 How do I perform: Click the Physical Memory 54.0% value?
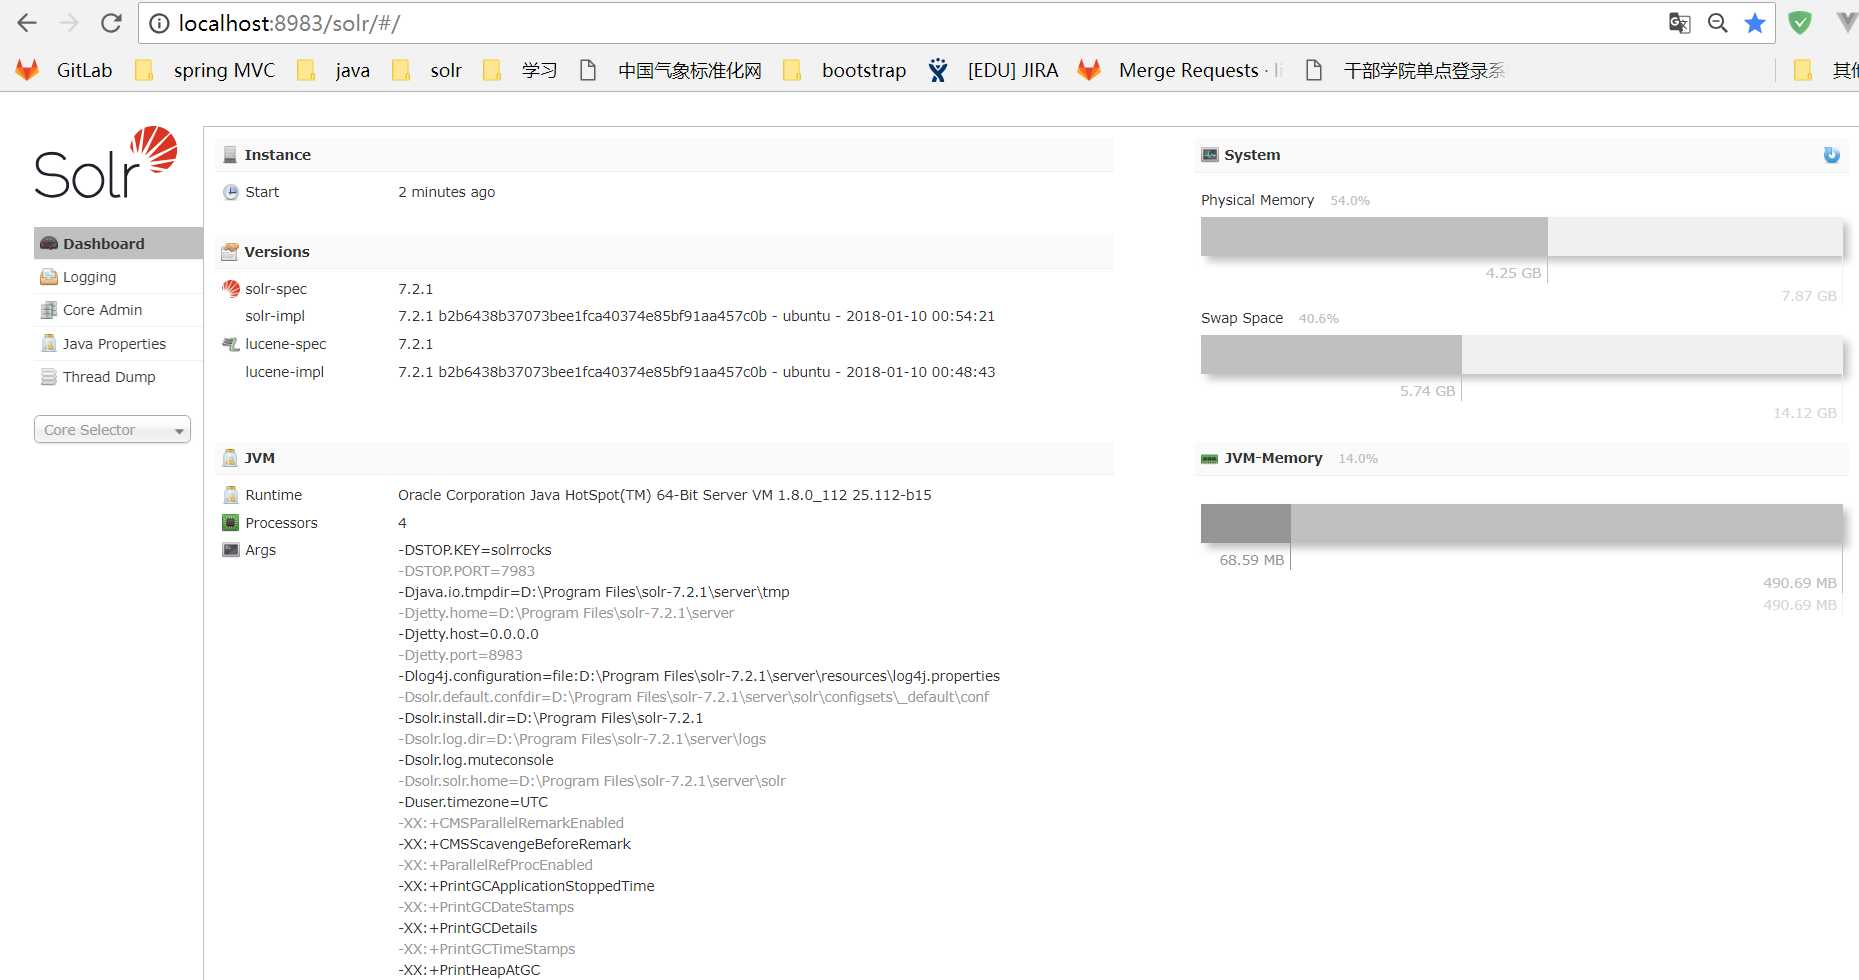tap(1350, 201)
